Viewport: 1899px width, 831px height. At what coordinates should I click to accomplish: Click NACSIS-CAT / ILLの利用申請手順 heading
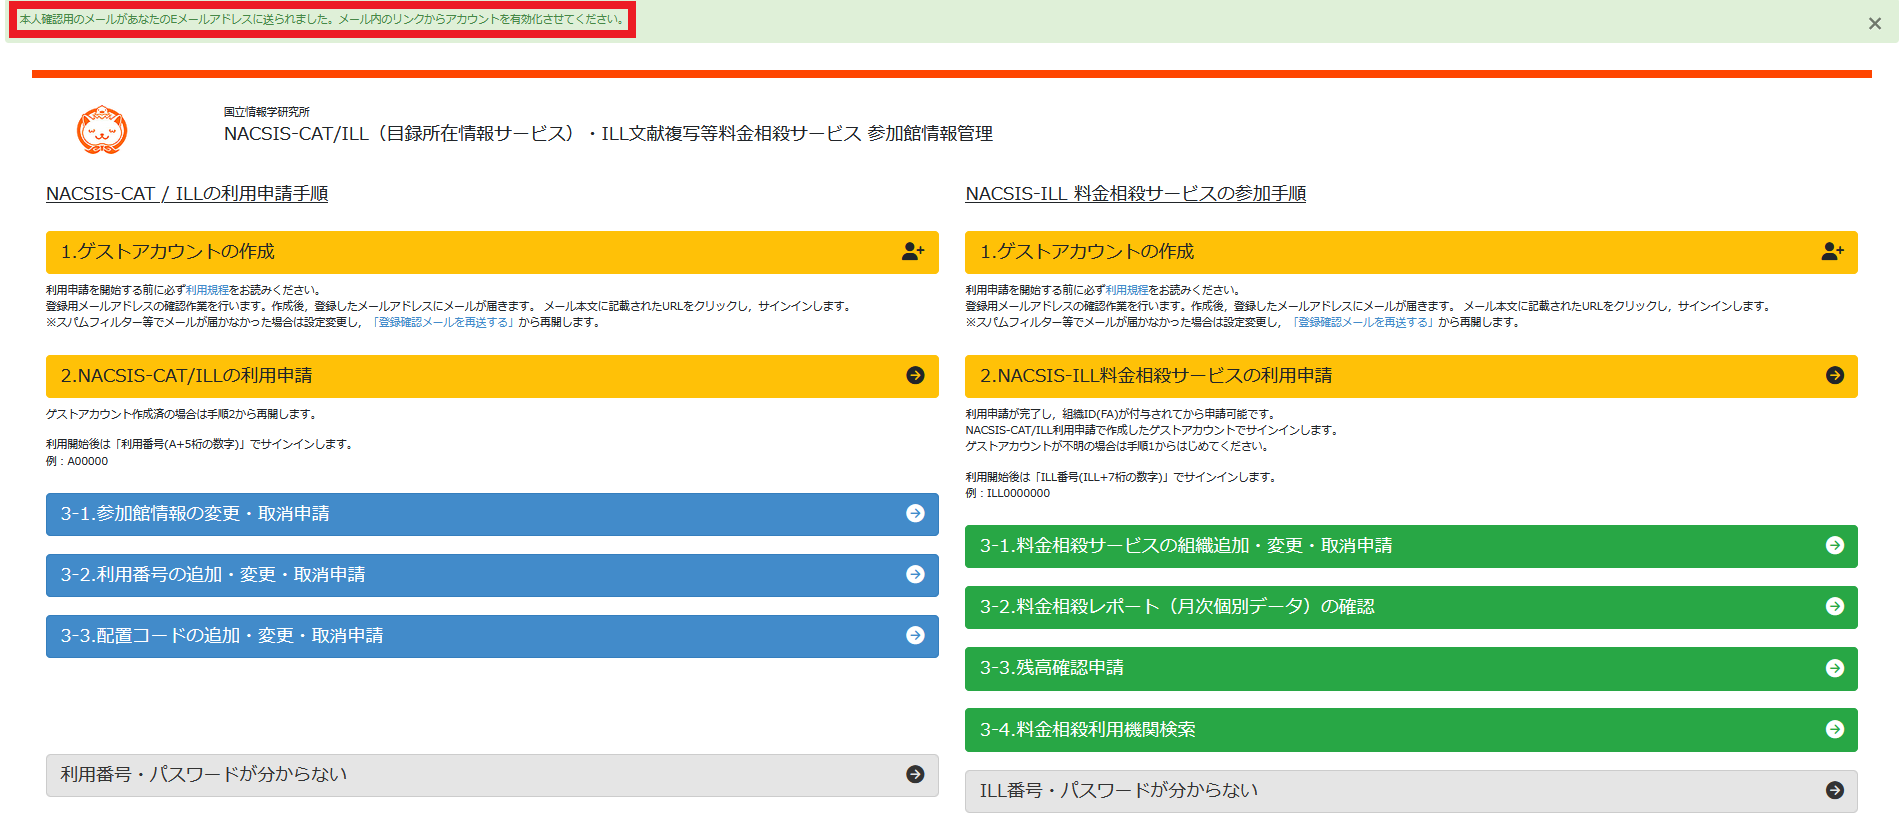(187, 194)
